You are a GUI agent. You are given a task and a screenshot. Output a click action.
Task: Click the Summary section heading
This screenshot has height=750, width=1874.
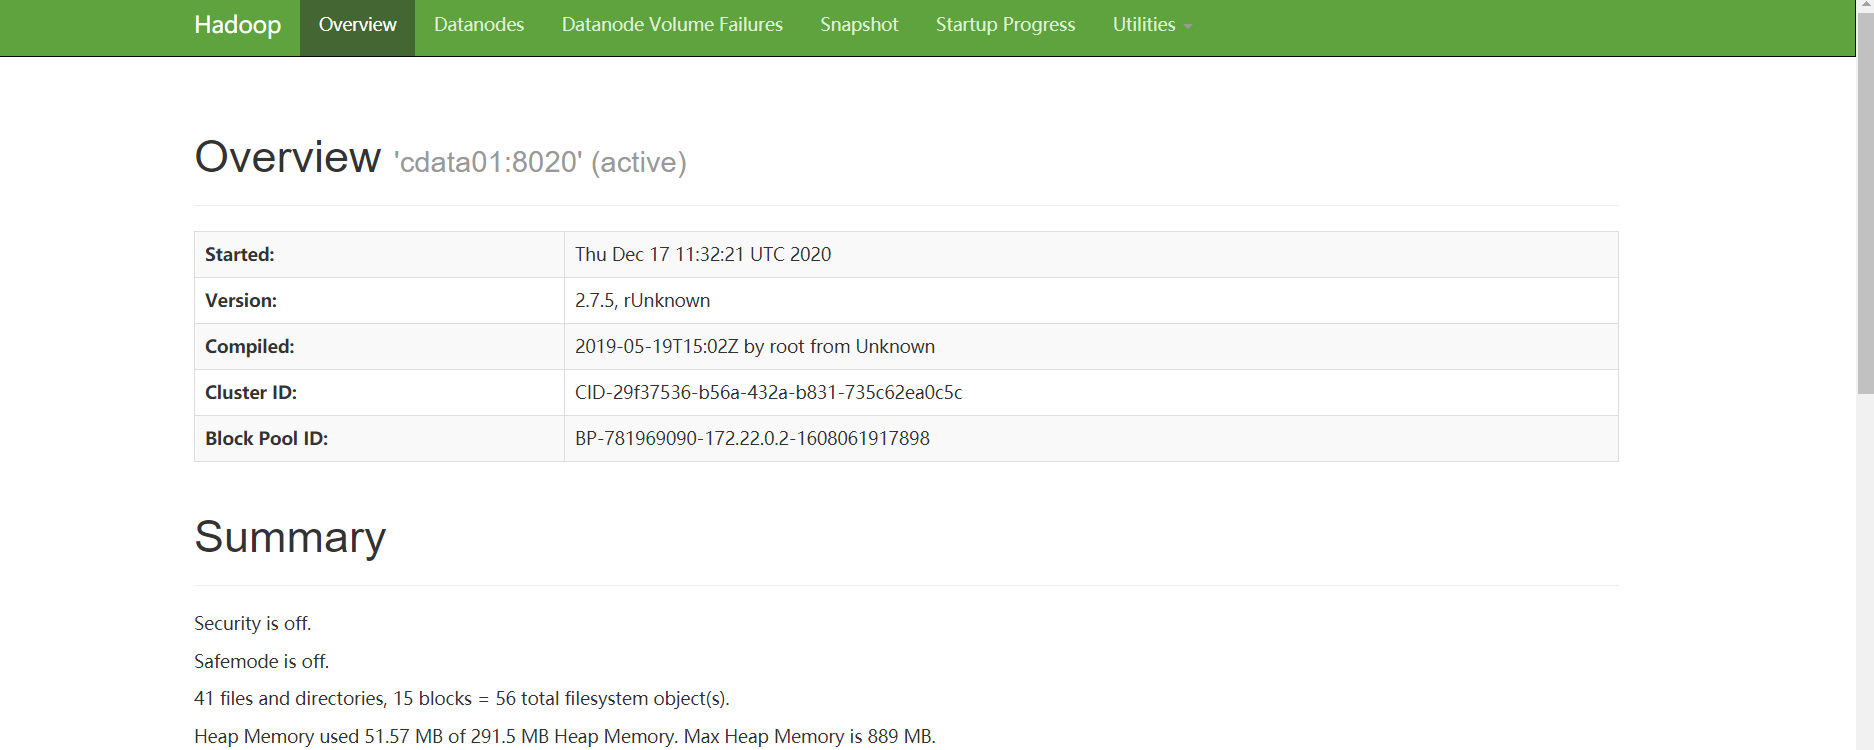(x=290, y=538)
